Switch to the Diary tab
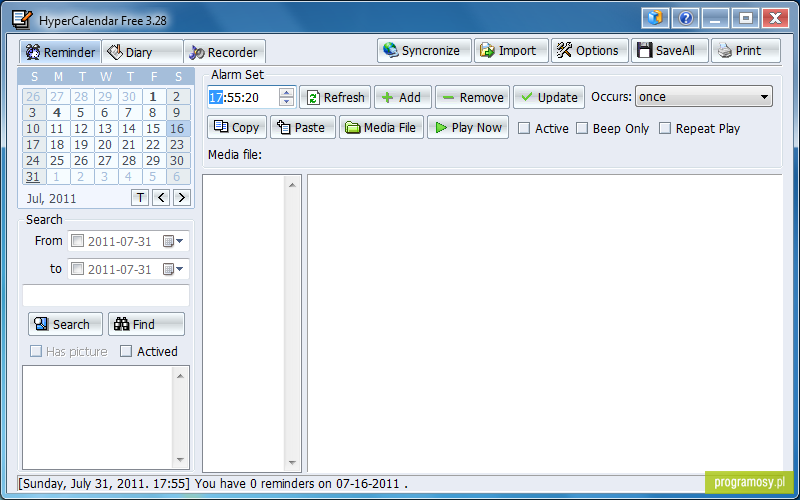Screen dimensions: 800x500 [142, 52]
